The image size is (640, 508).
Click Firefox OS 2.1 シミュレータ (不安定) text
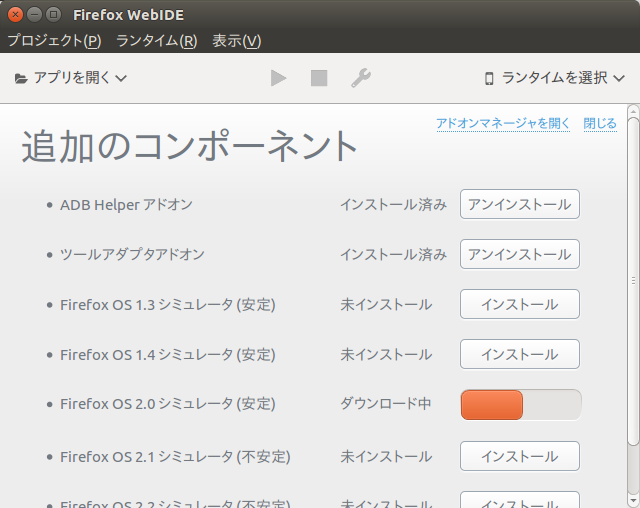(x=175, y=457)
